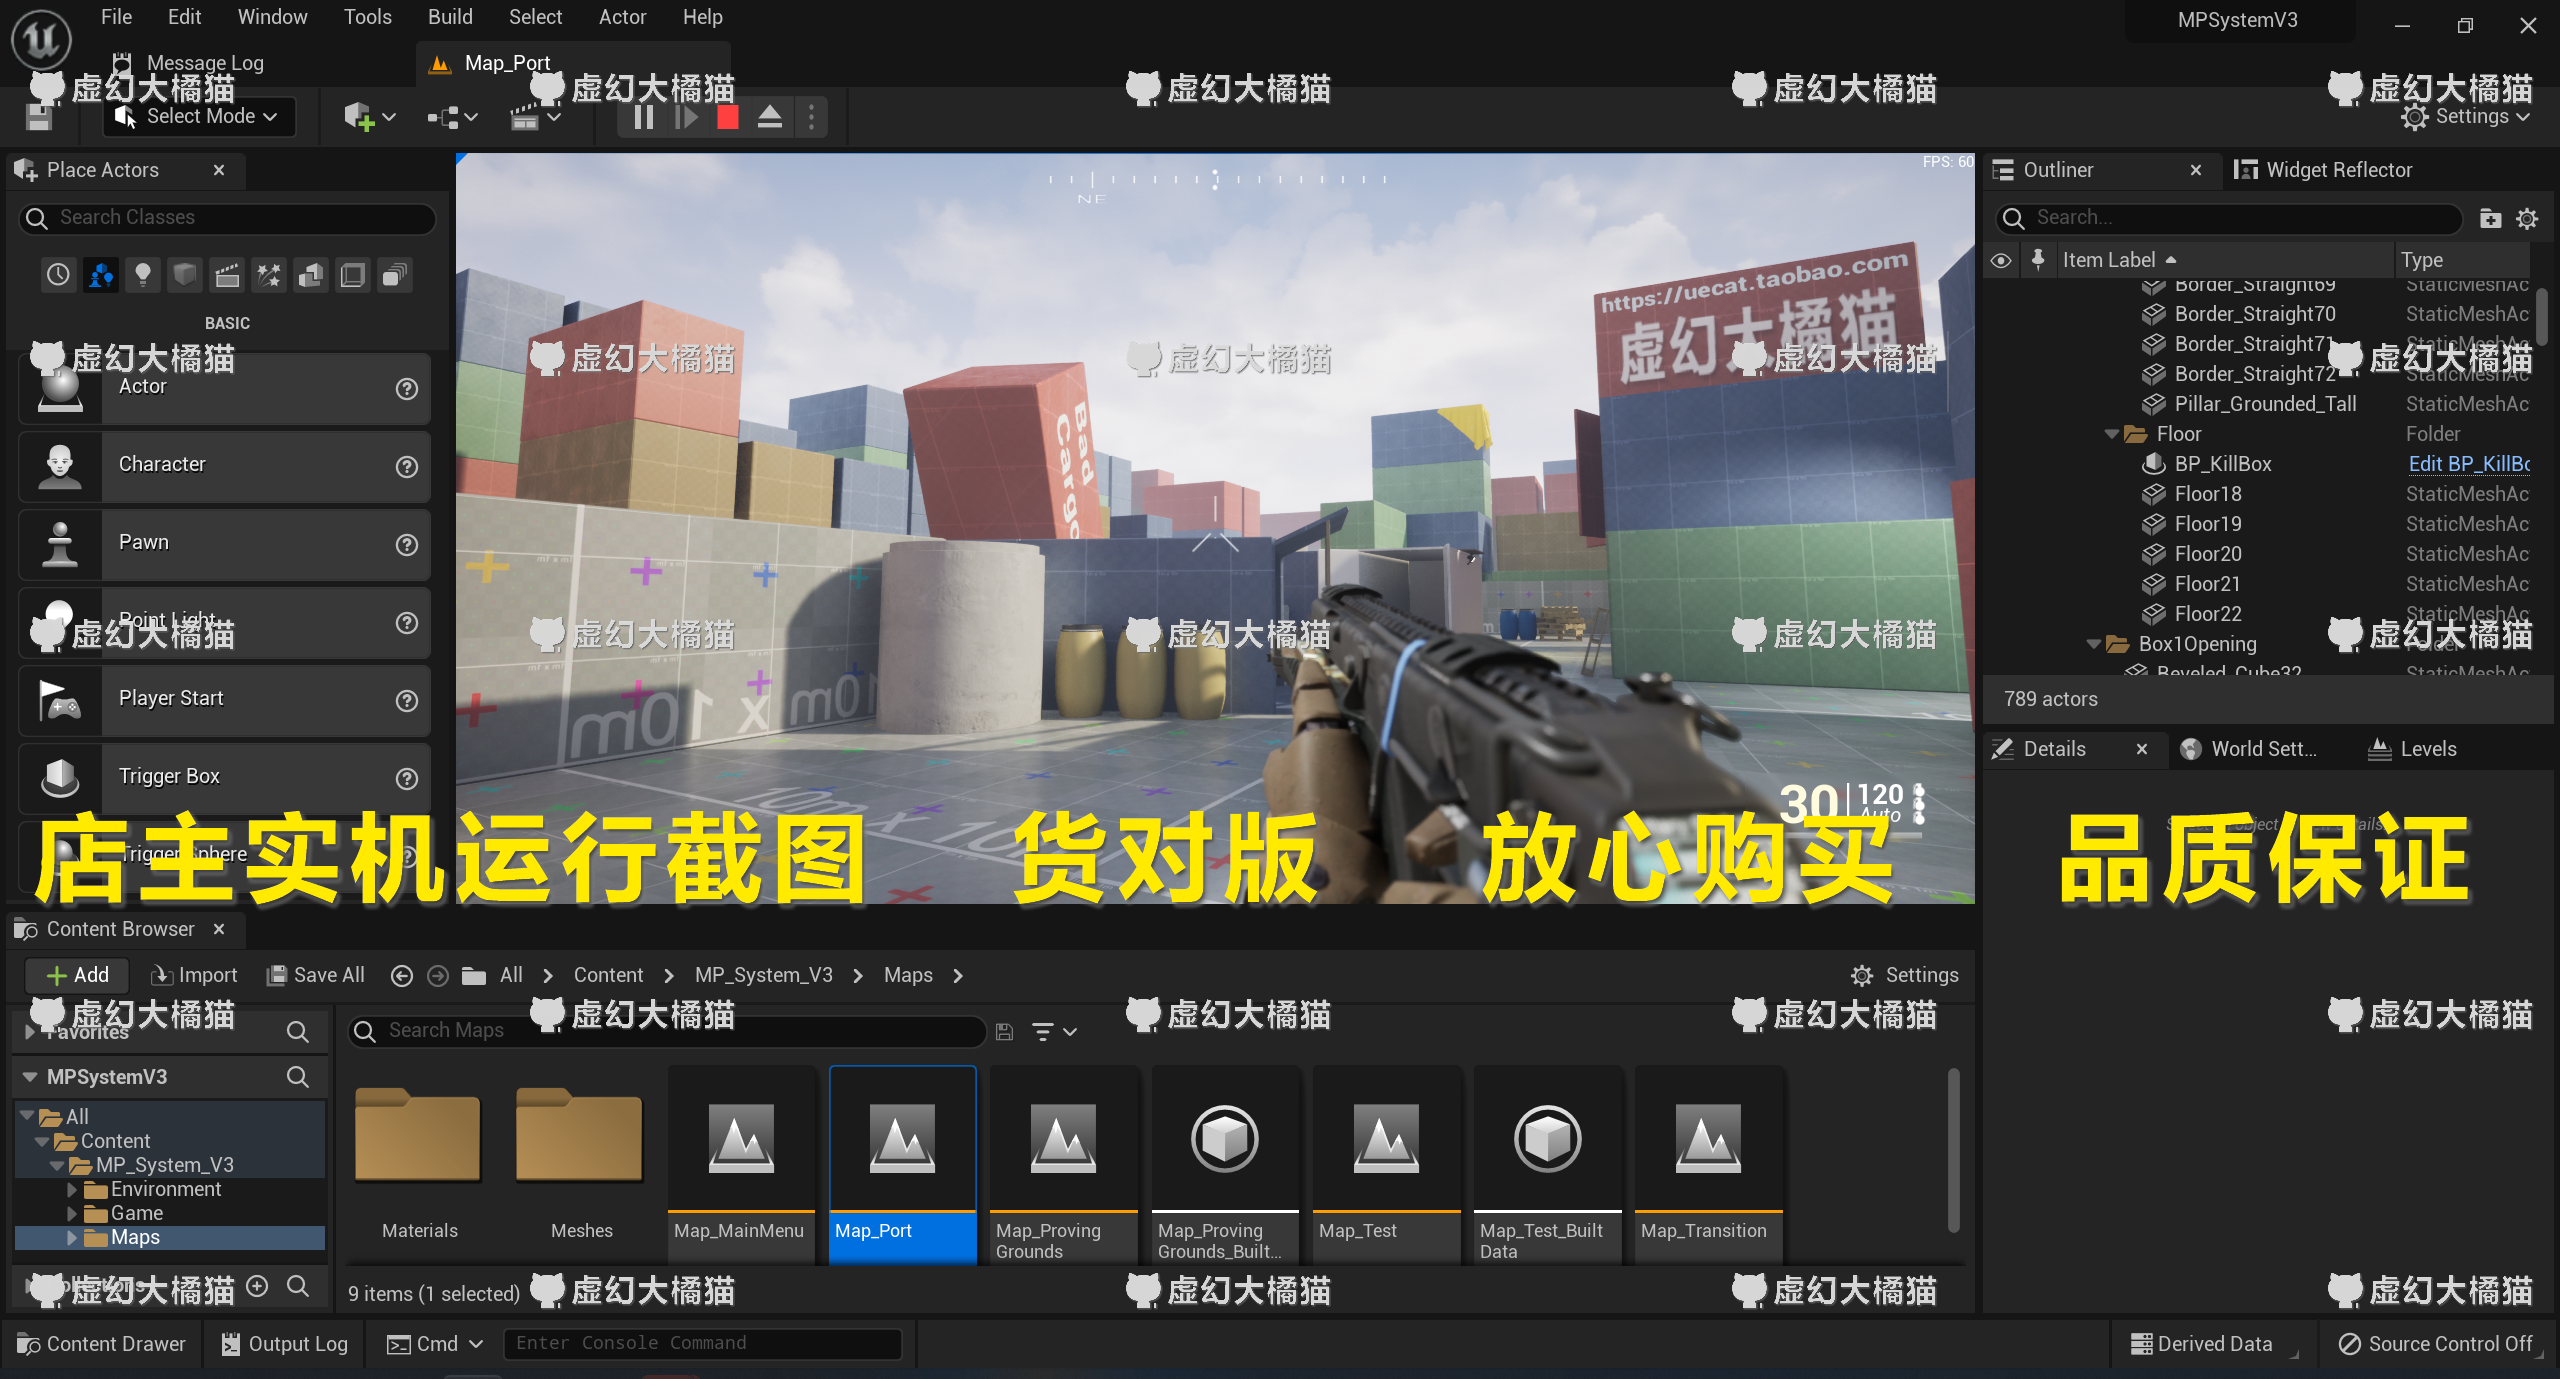Open help for Trigger Box
The width and height of the screenshot is (2560, 1379).
(x=406, y=778)
